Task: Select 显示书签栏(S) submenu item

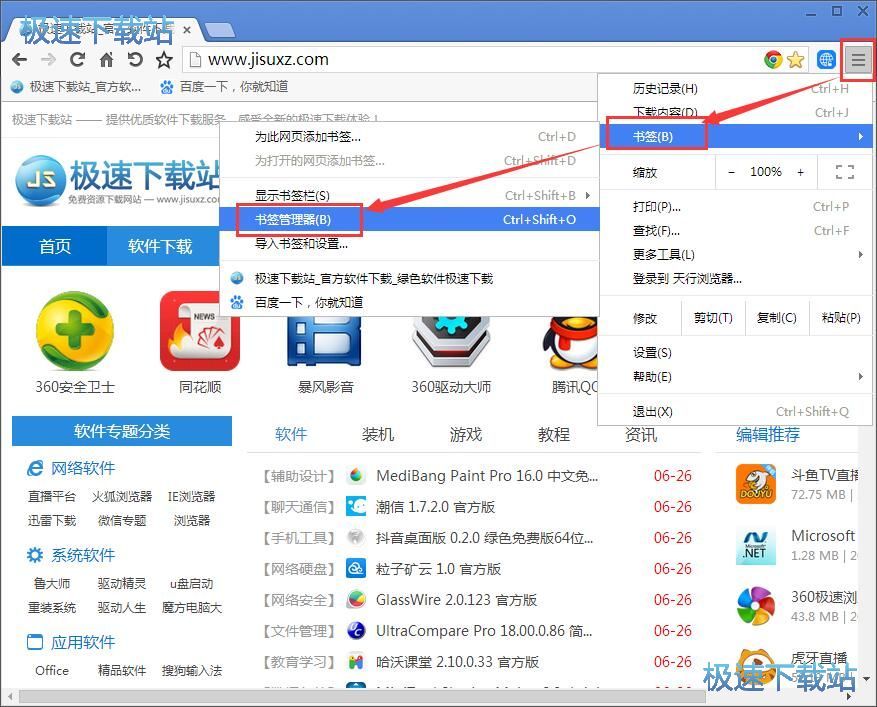Action: (x=409, y=196)
